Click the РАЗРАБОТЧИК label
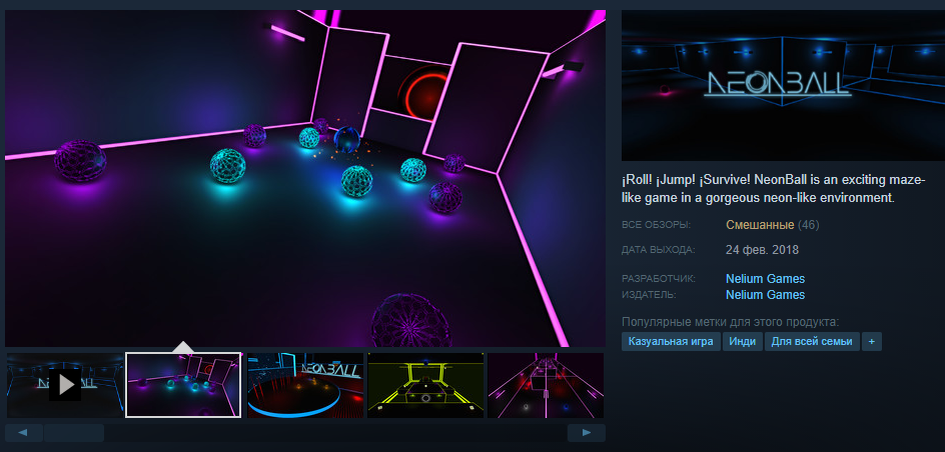 tap(659, 279)
